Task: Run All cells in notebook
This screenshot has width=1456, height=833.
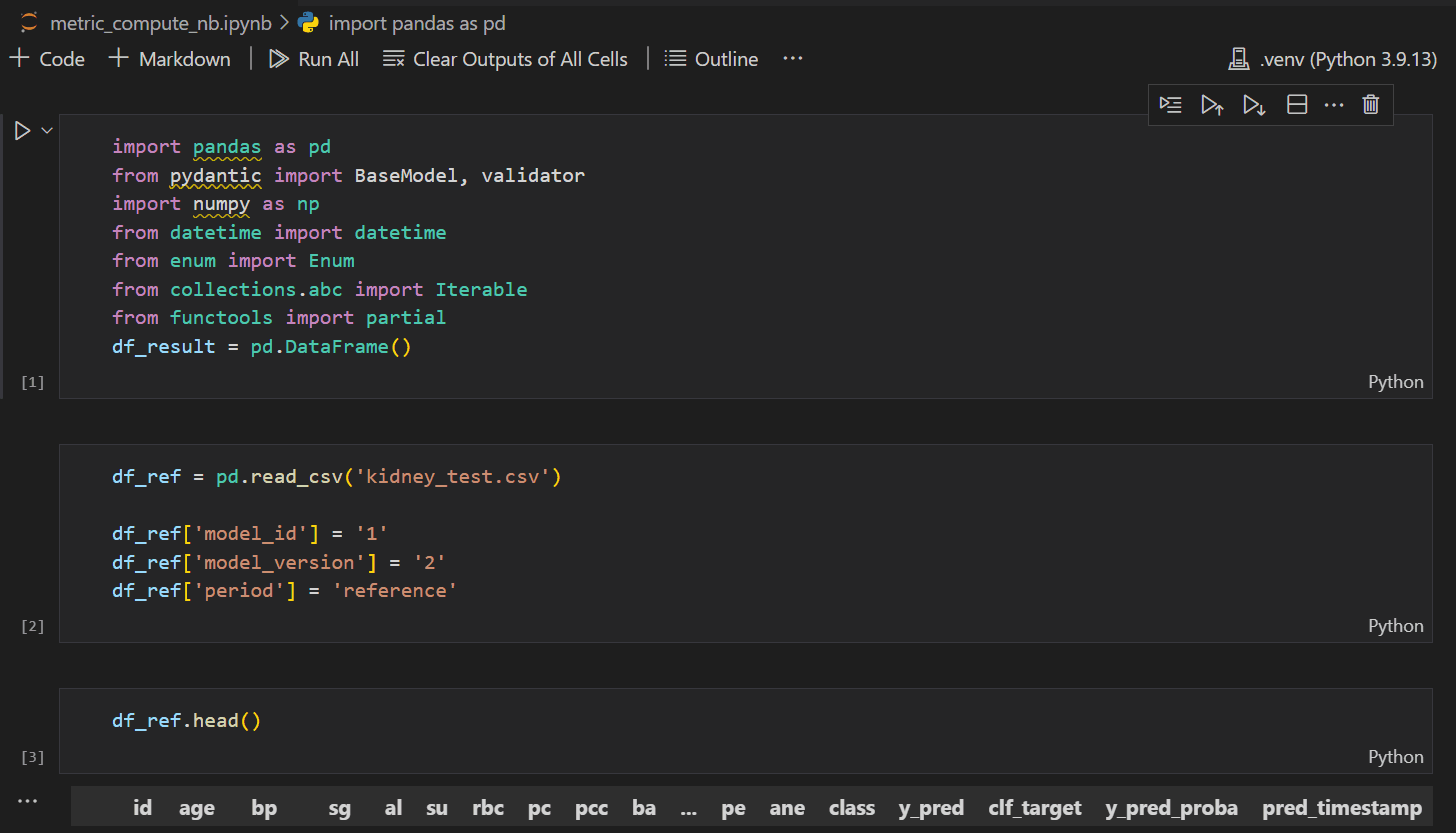Action: [314, 59]
